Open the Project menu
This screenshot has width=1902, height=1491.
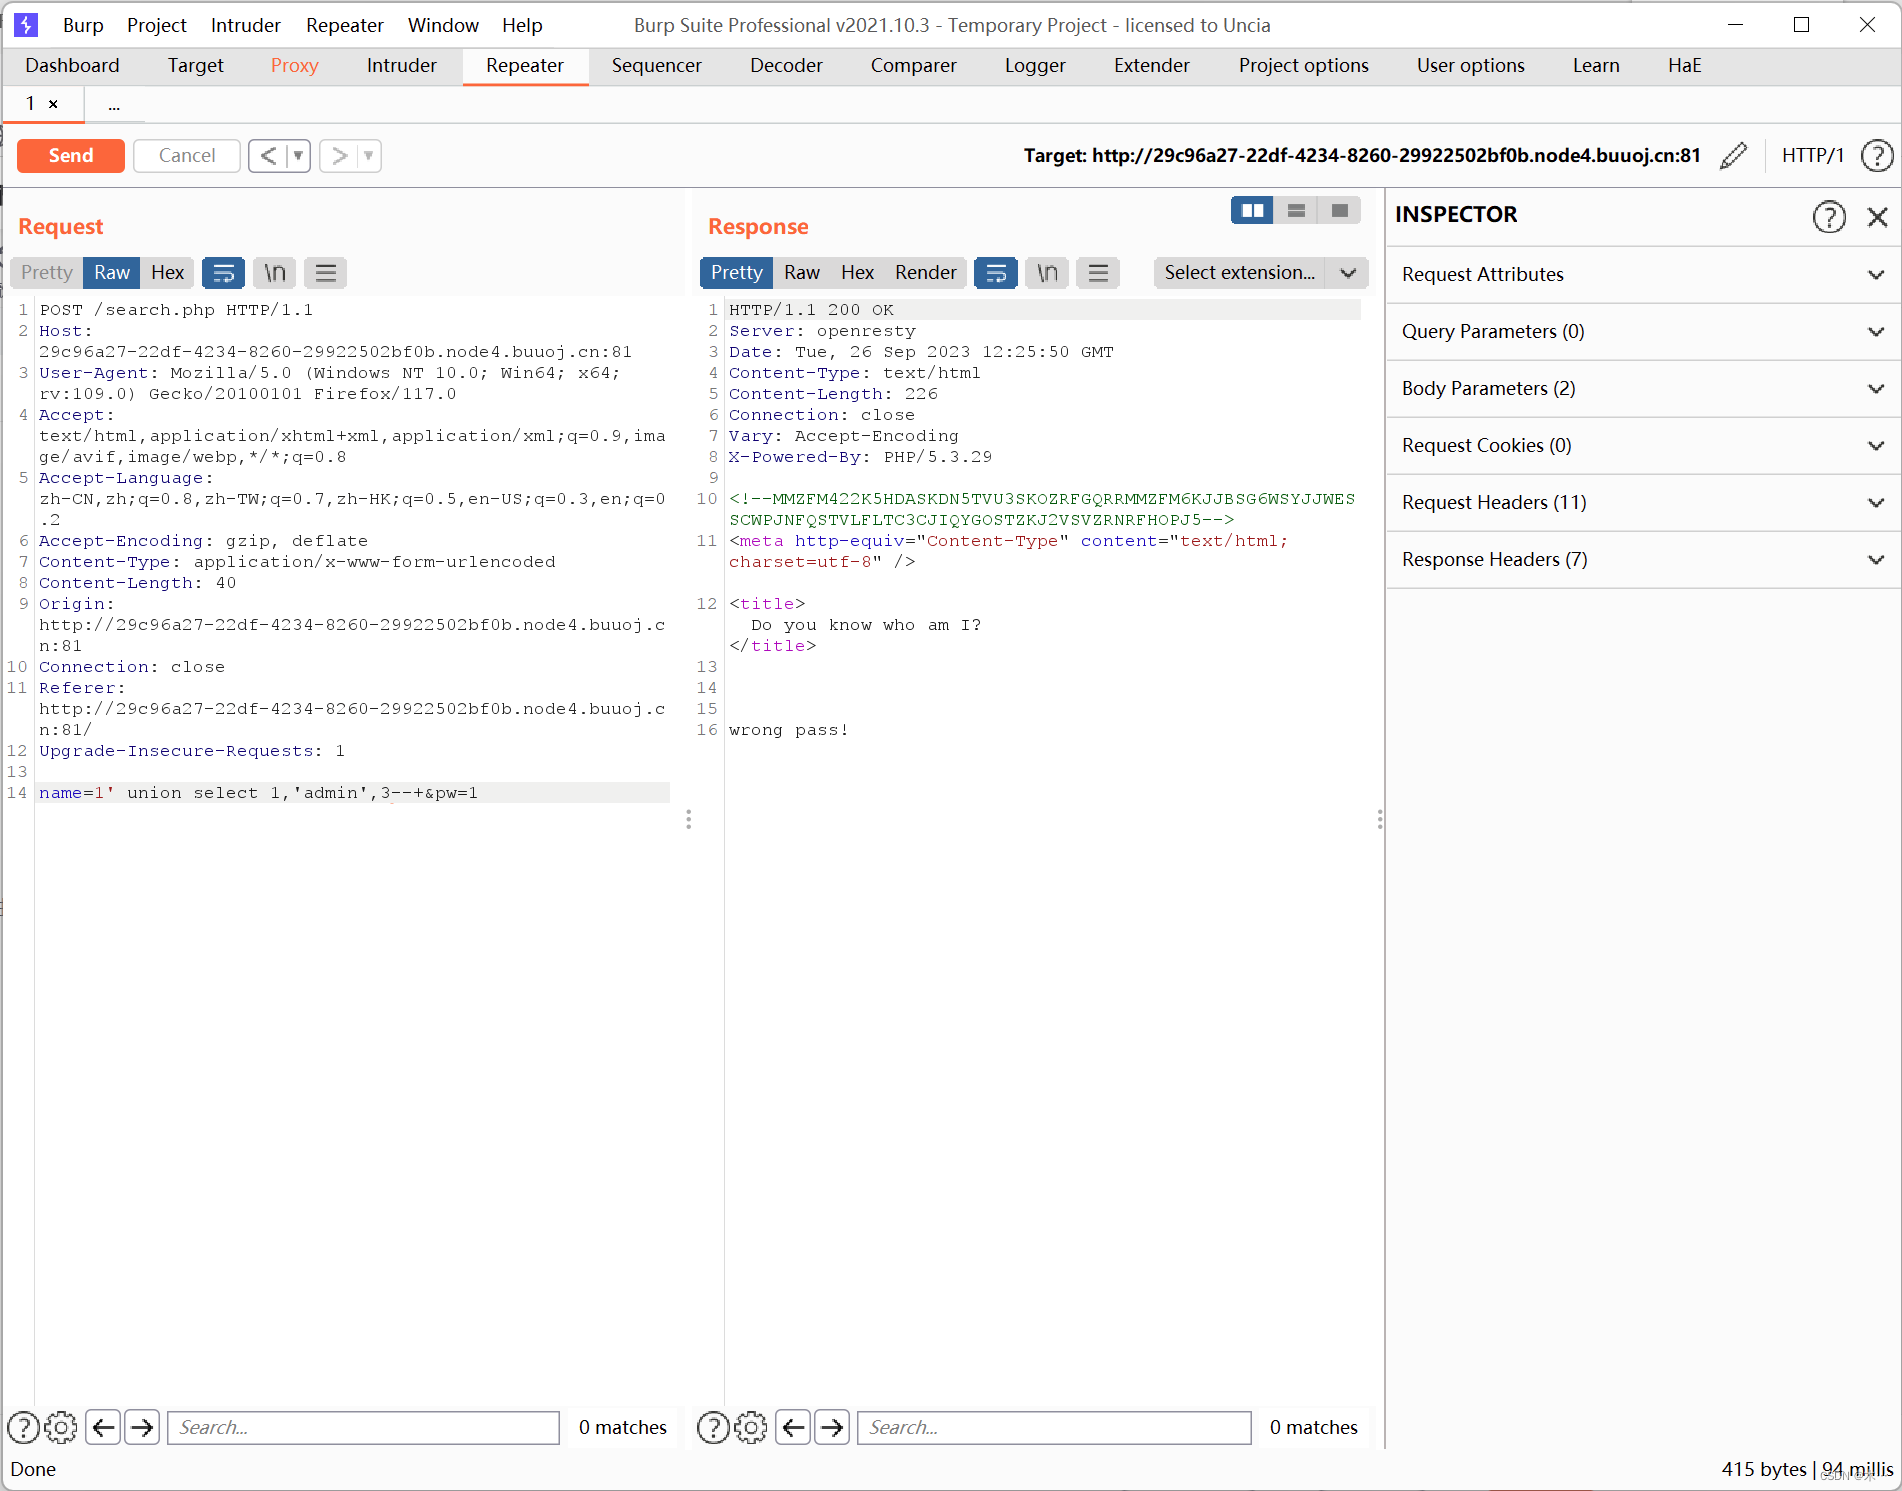pyautogui.click(x=157, y=25)
